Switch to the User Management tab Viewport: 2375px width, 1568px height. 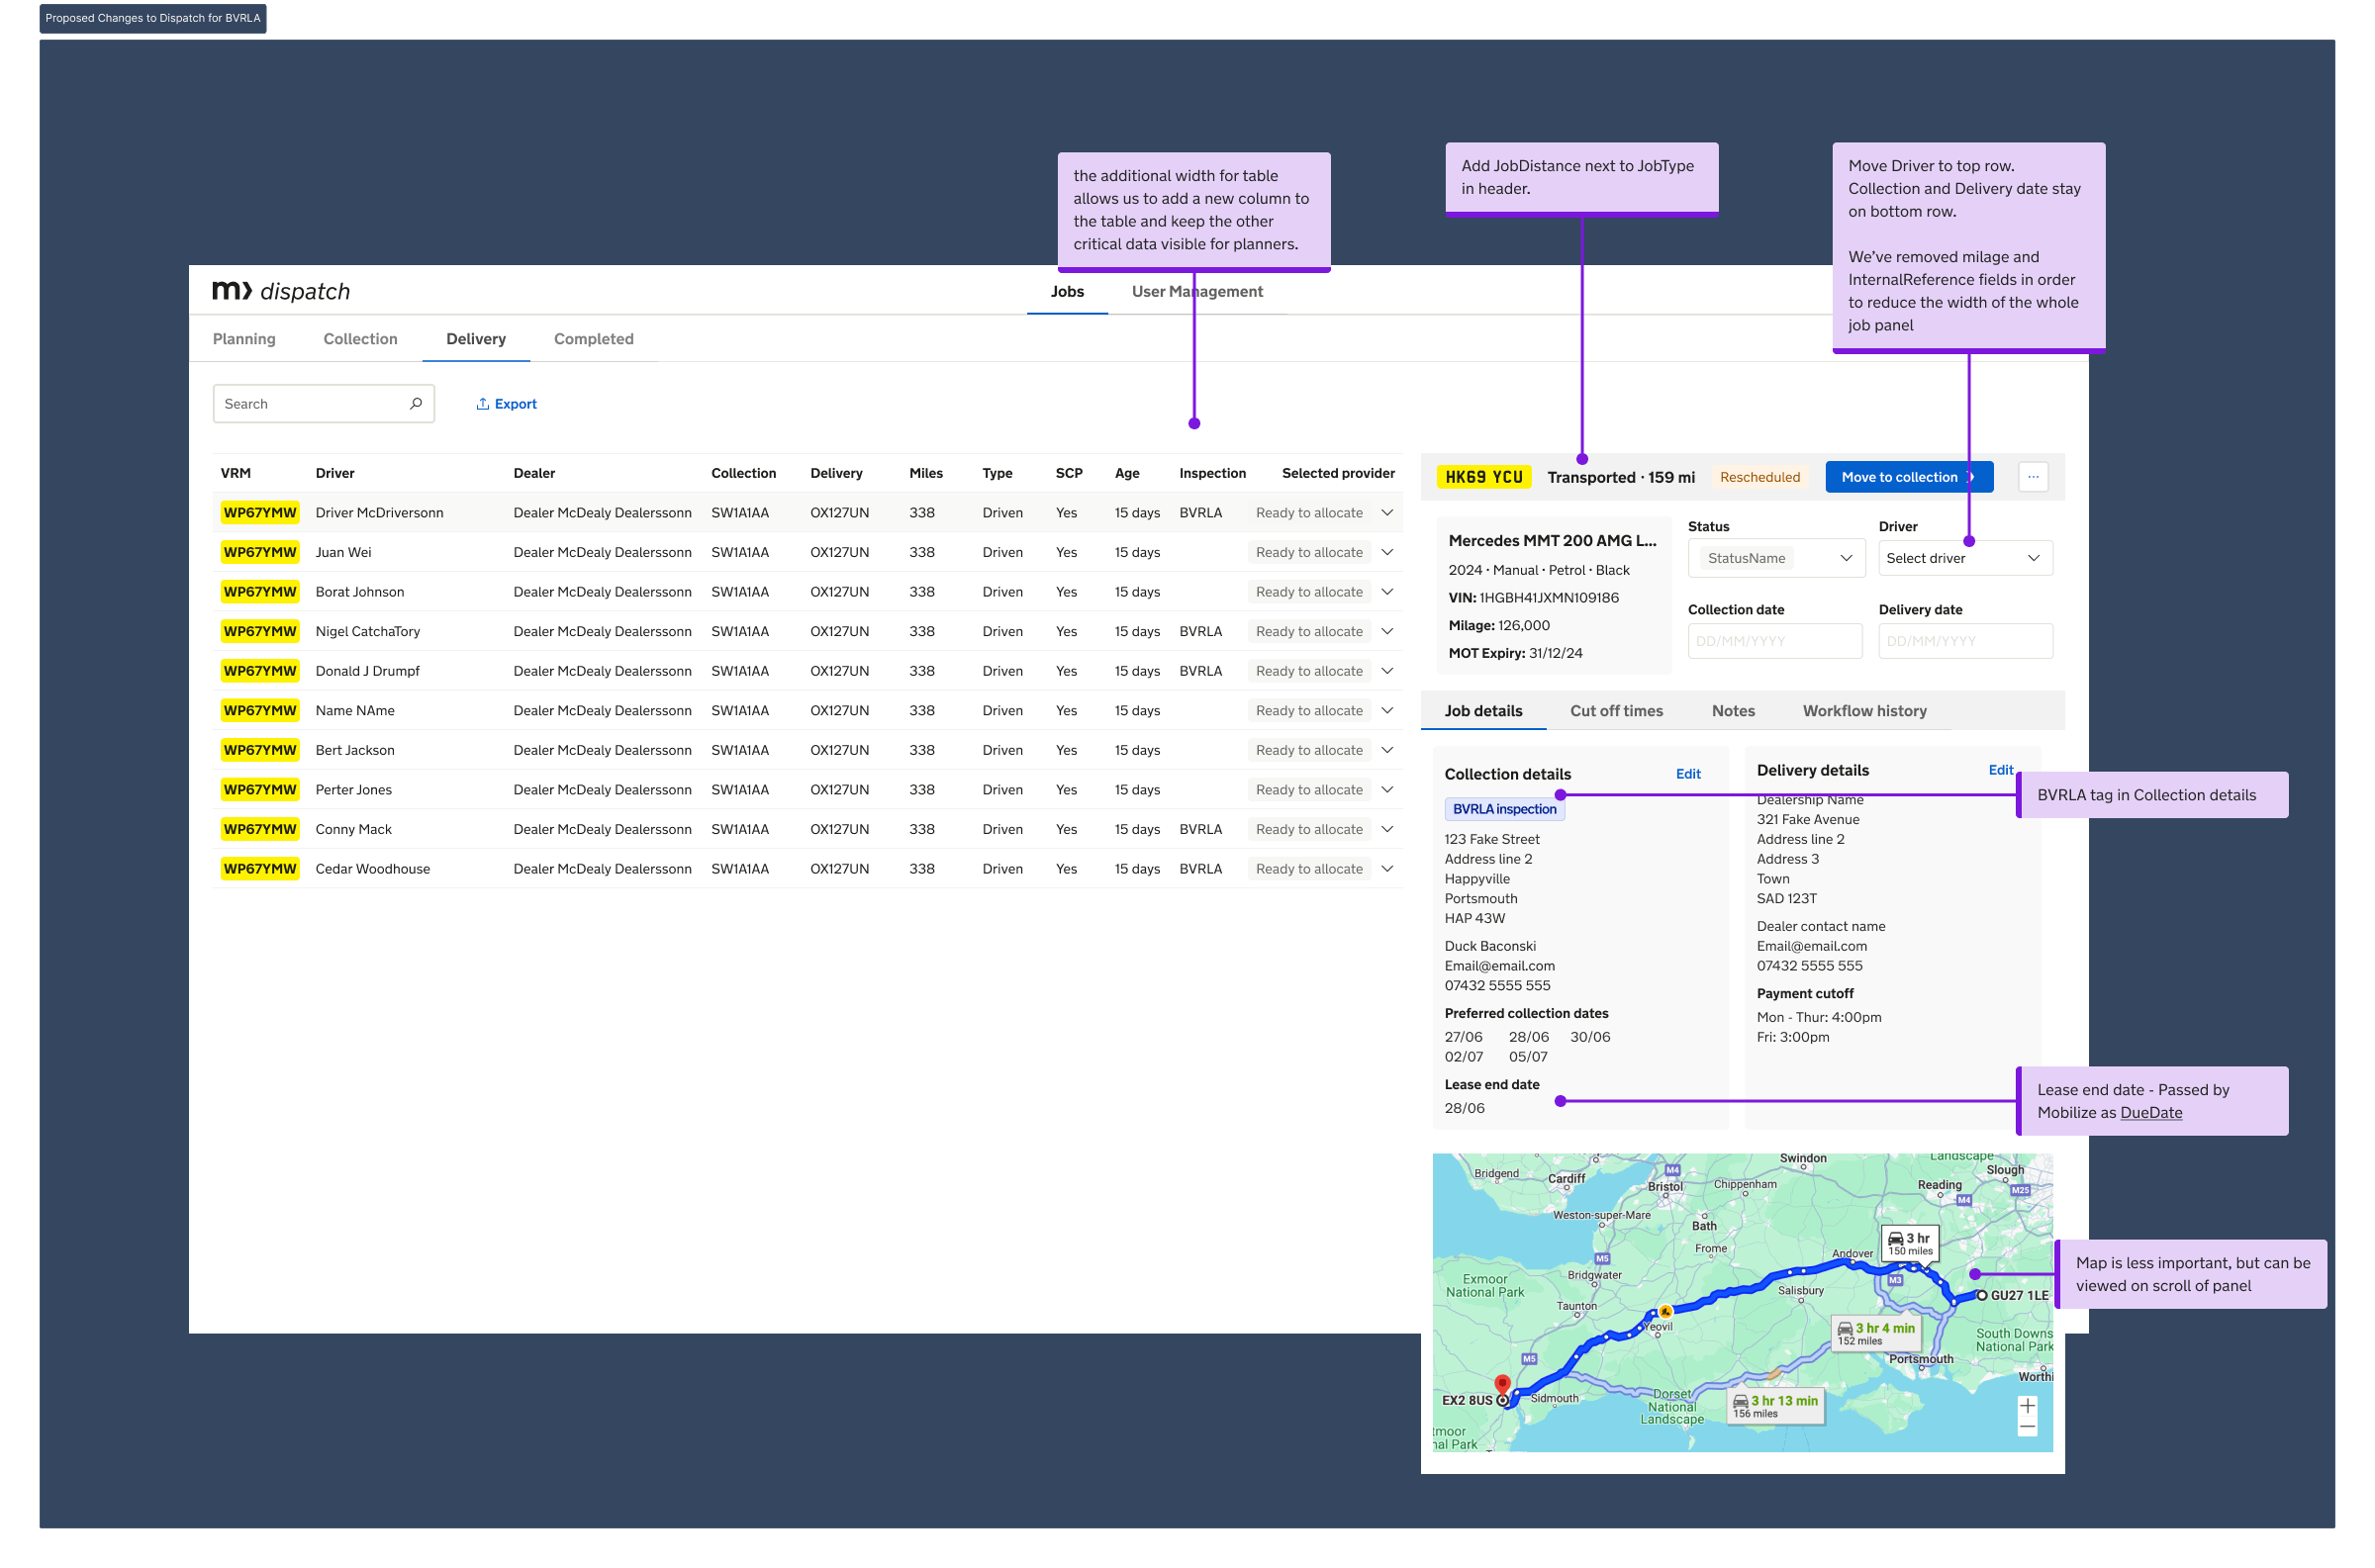tap(1197, 291)
